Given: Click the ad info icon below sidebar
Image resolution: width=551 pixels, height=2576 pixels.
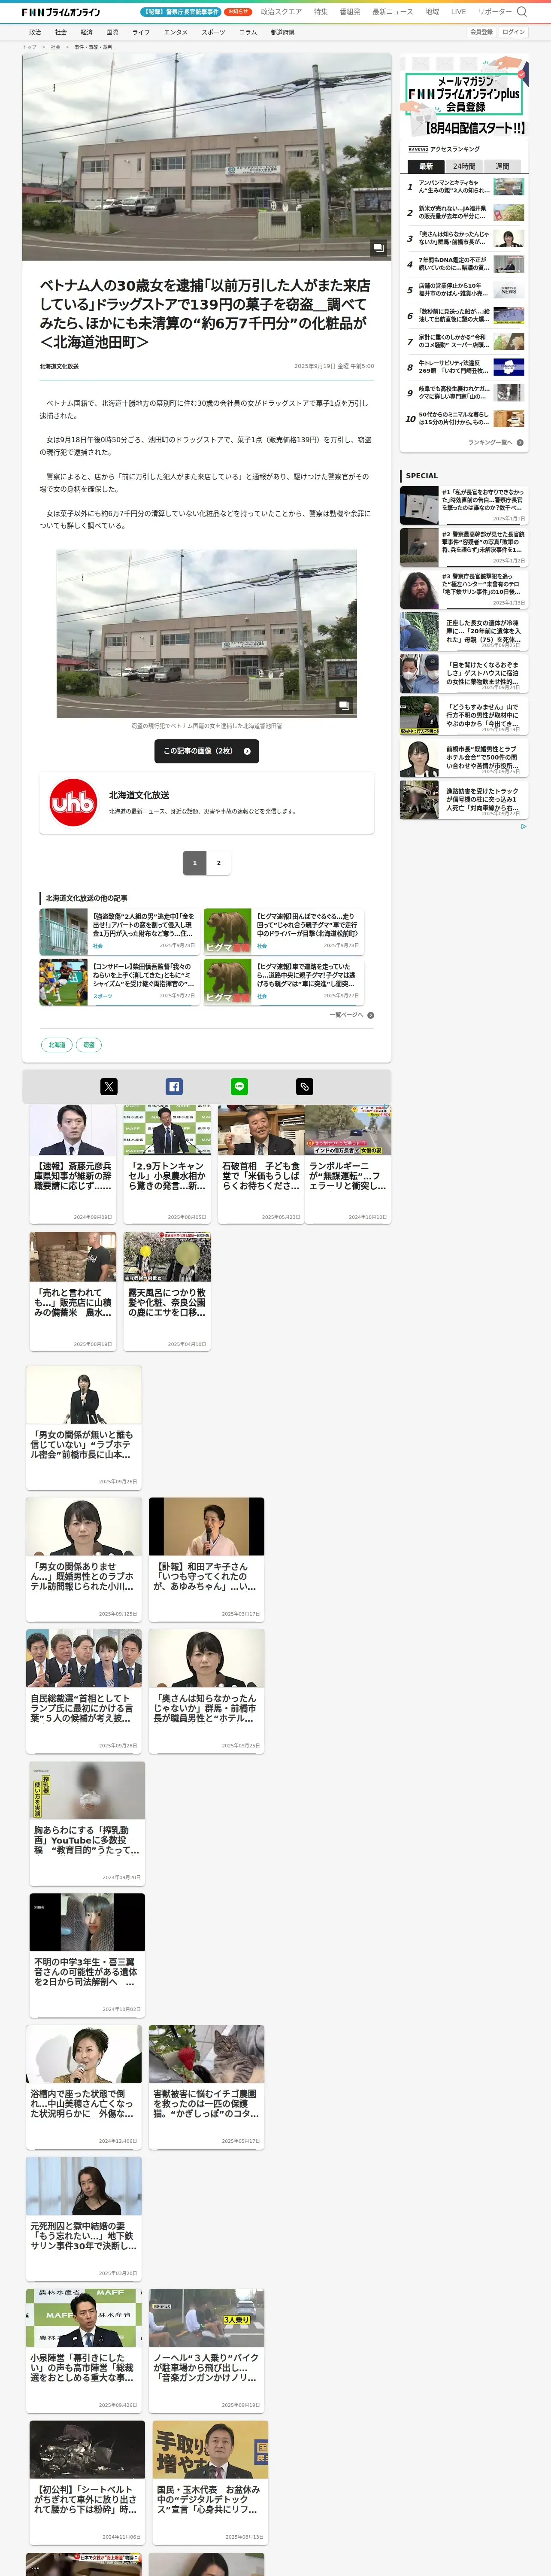Looking at the screenshot, I should pos(523,826).
